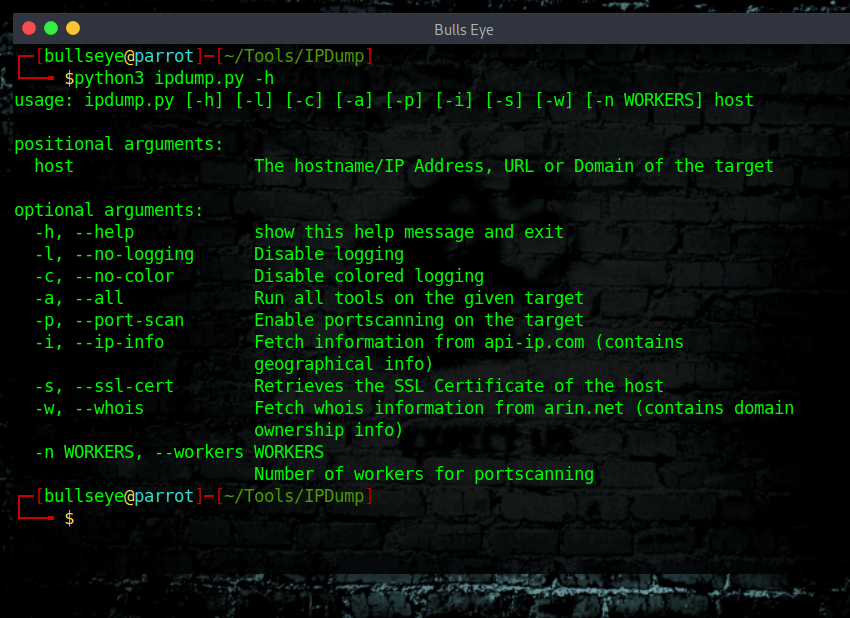Click the -l, --no-logging flag text
Screen dimensions: 850x618
tap(110, 254)
